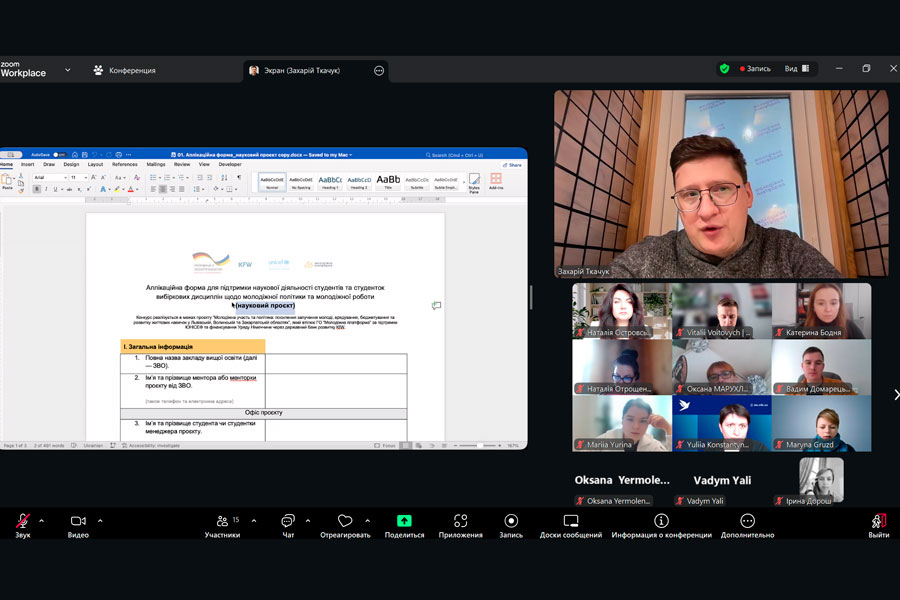Expand the Zoom Workplace dropdown chevron

pos(68,70)
